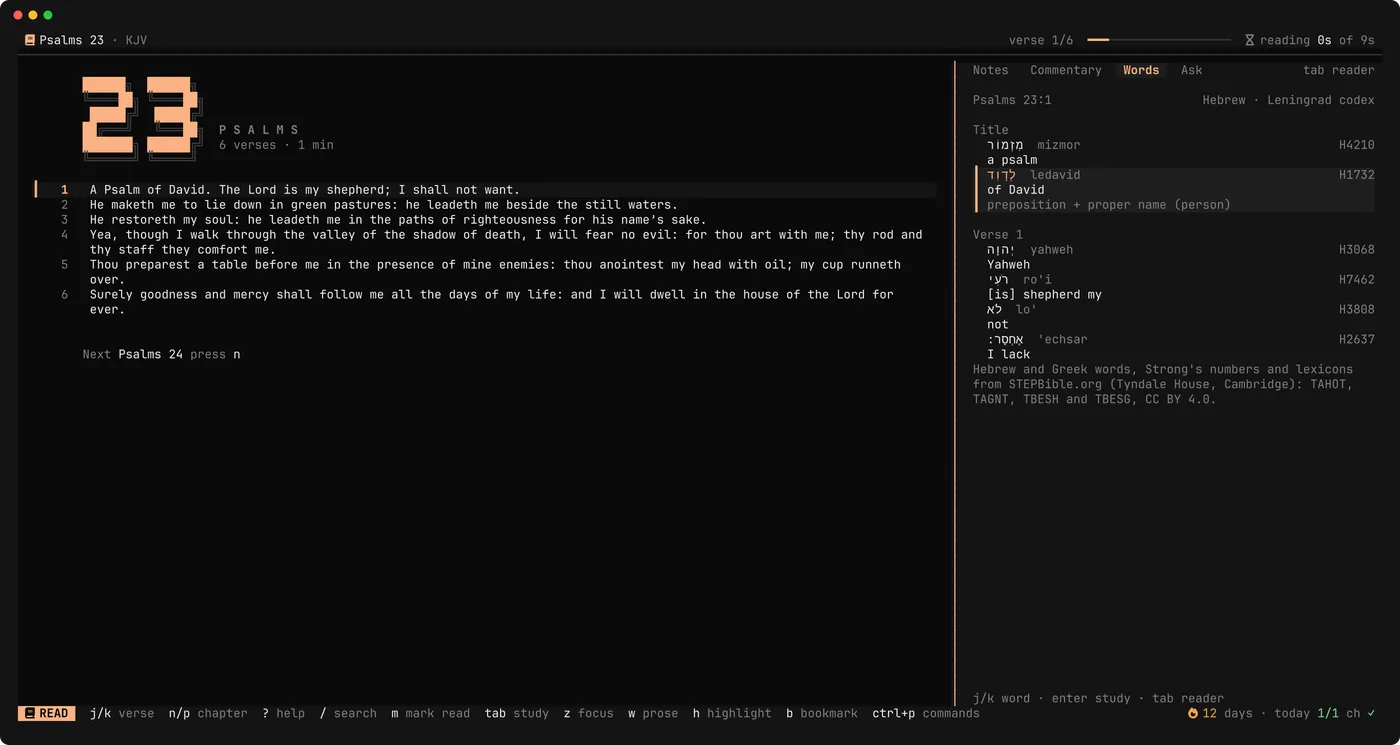This screenshot has width=1400, height=745.
Task: Select the lo' word entry
Action: [1173, 317]
